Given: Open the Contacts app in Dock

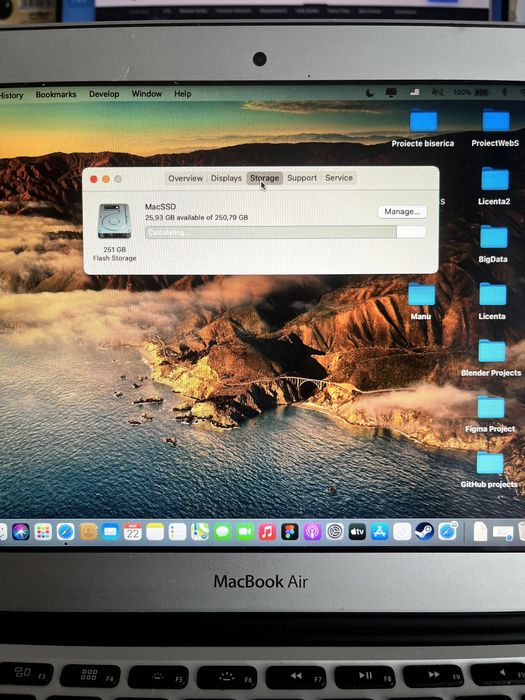Looking at the screenshot, I should click(x=88, y=532).
